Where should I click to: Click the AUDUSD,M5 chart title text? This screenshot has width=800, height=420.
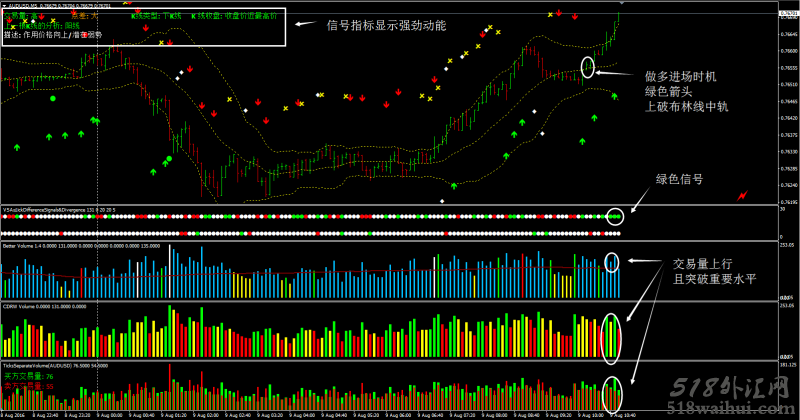(59, 6)
